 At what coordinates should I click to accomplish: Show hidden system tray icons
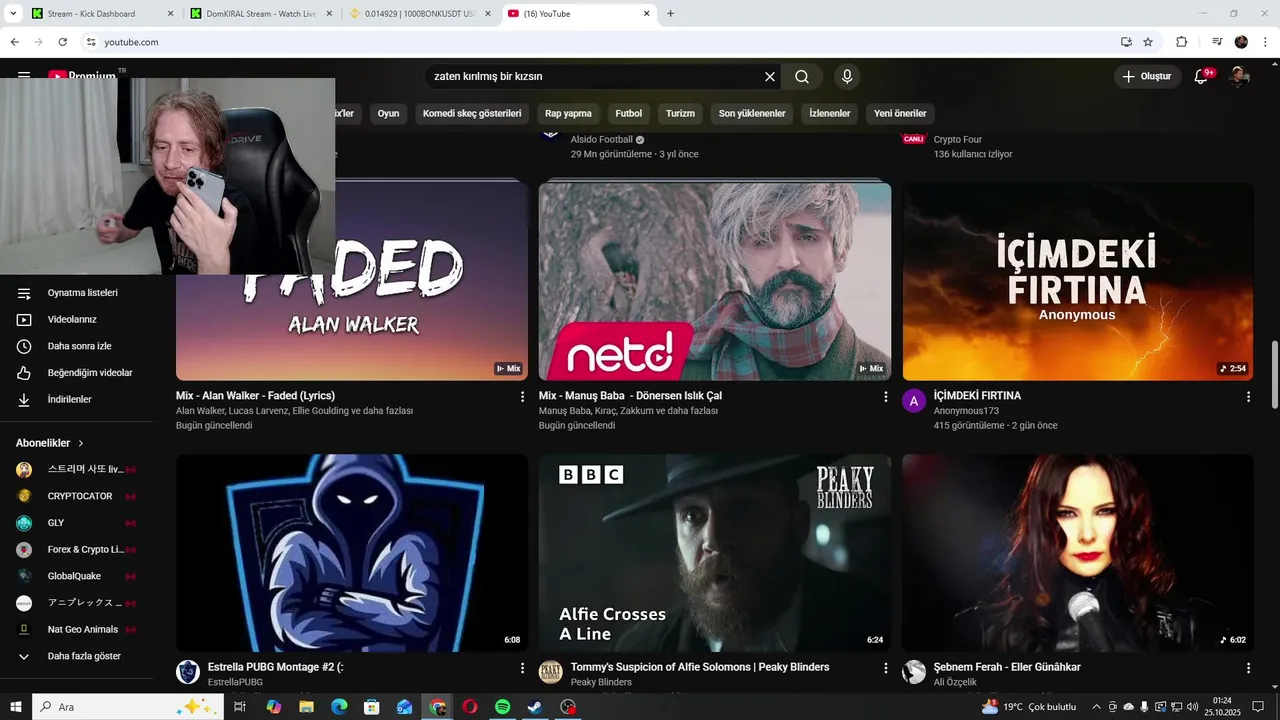click(1096, 707)
